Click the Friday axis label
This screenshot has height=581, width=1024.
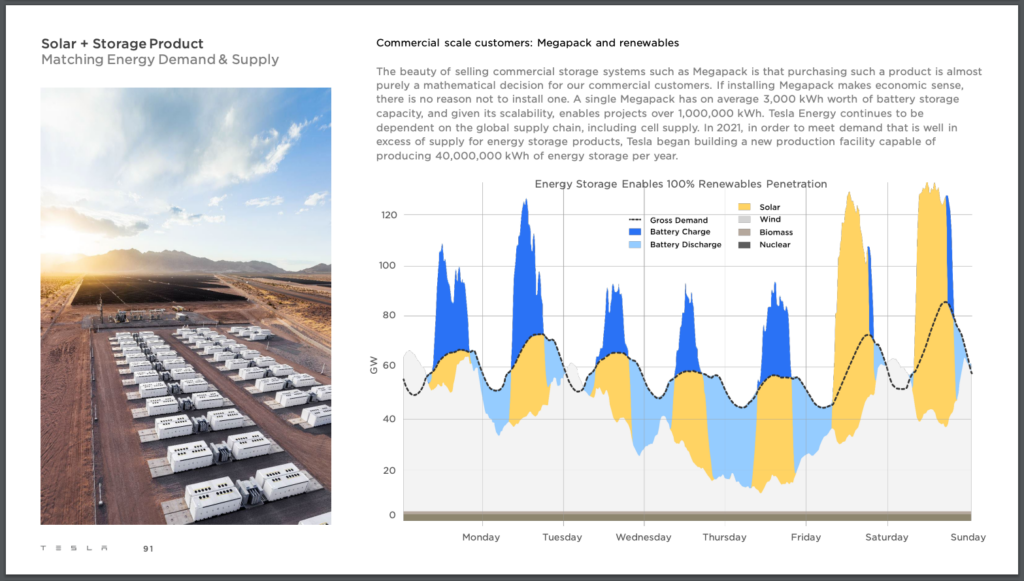[806, 537]
